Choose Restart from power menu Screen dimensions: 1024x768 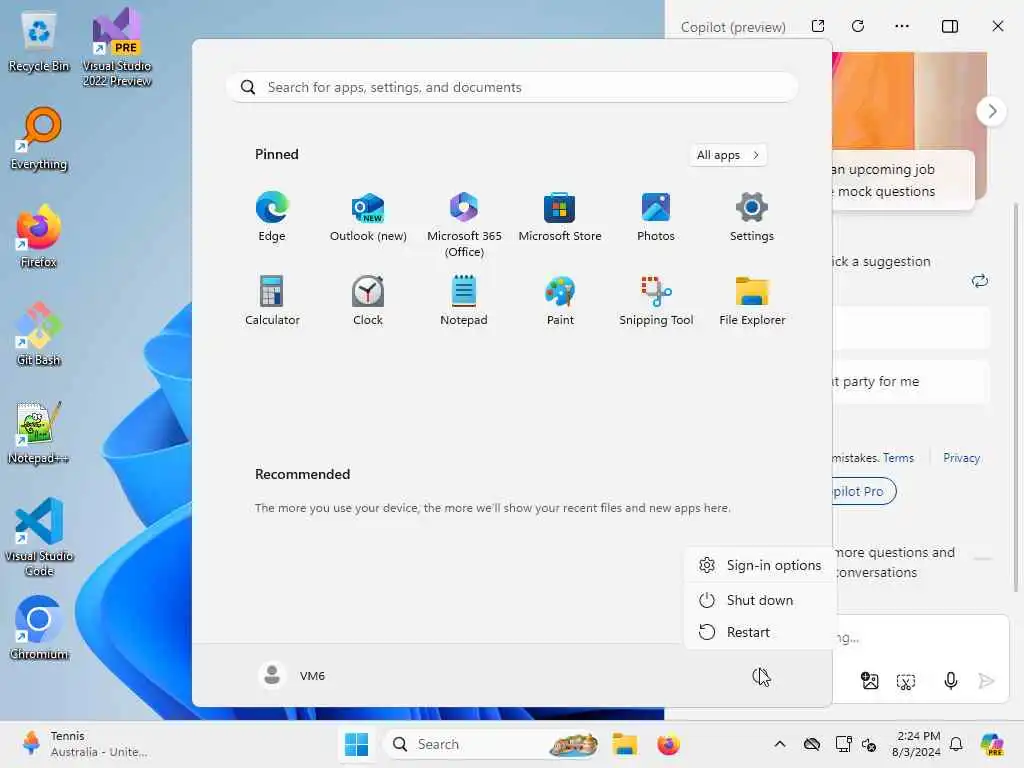(x=760, y=632)
